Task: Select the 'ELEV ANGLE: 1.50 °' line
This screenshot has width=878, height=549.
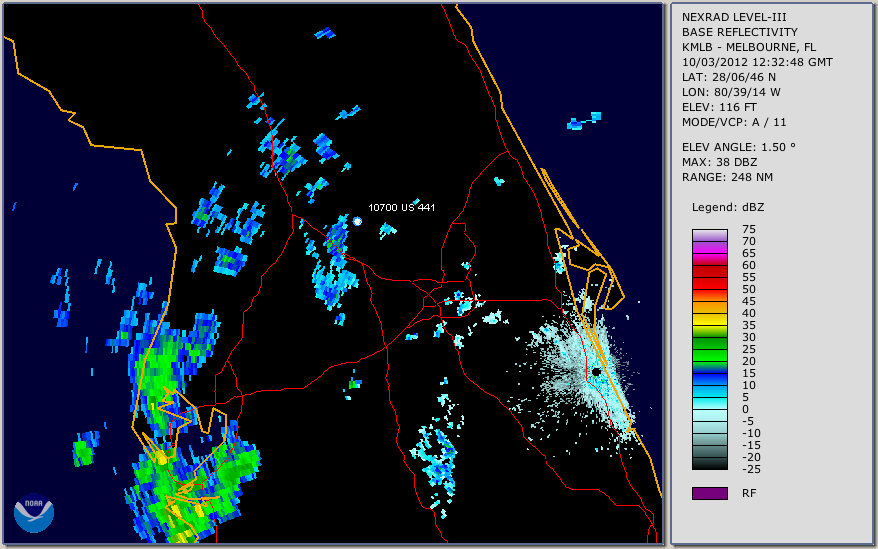Action: pos(739,147)
